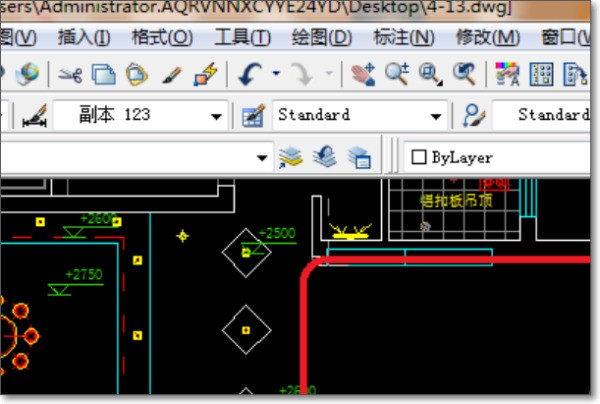The width and height of the screenshot is (600, 404).
Task: Click the Layer Previous icon
Action: tap(324, 156)
